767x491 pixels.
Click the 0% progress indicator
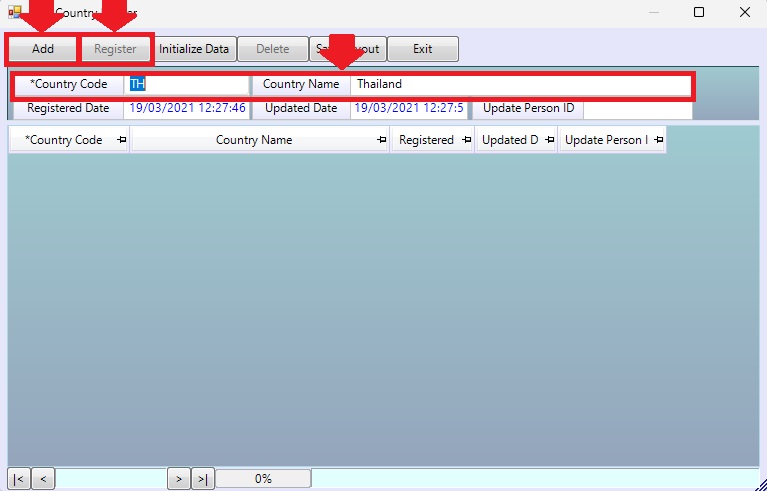pyautogui.click(x=263, y=479)
